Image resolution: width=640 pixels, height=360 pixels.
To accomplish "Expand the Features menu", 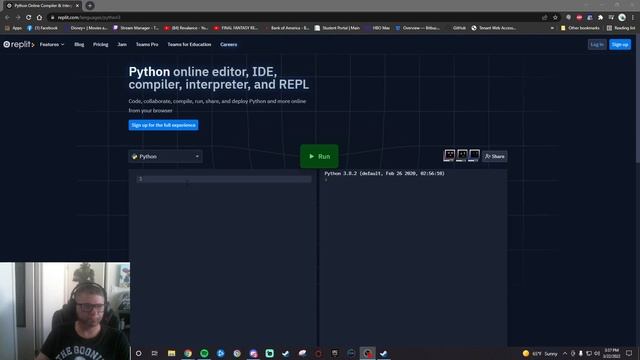I will [52, 44].
